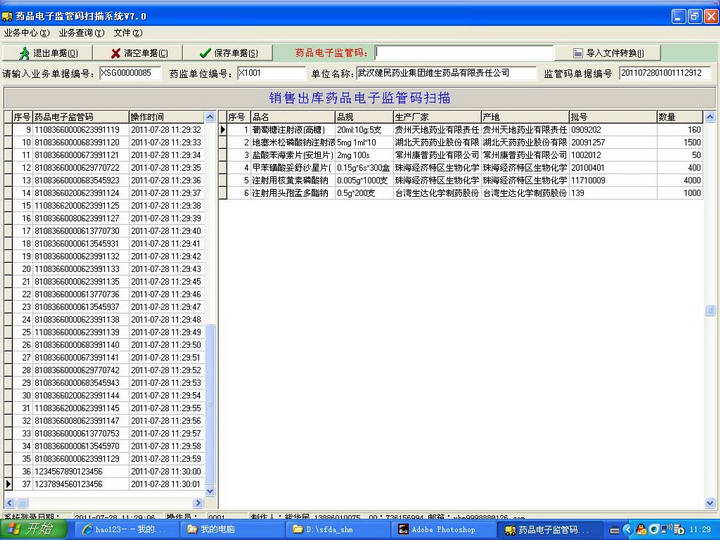Click the 监管码单据编号 field
Viewport: 720px width, 540px height.
coord(664,73)
